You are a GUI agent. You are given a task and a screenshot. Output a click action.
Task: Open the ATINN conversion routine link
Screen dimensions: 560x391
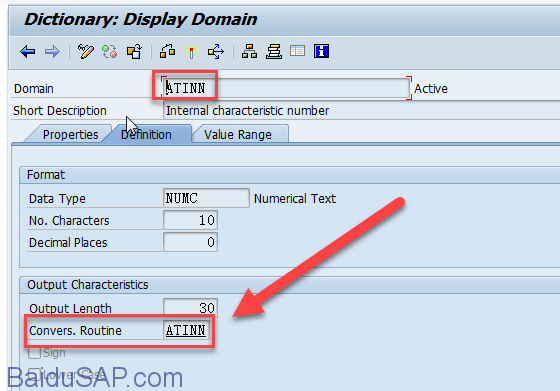(x=186, y=330)
